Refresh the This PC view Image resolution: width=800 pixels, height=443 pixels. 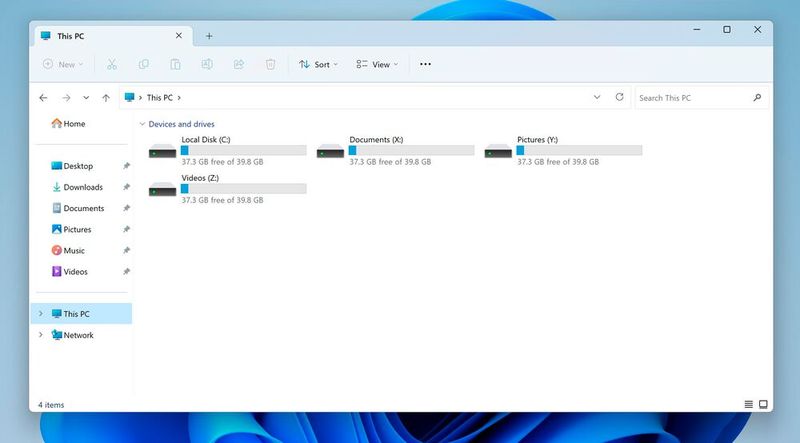coord(619,97)
